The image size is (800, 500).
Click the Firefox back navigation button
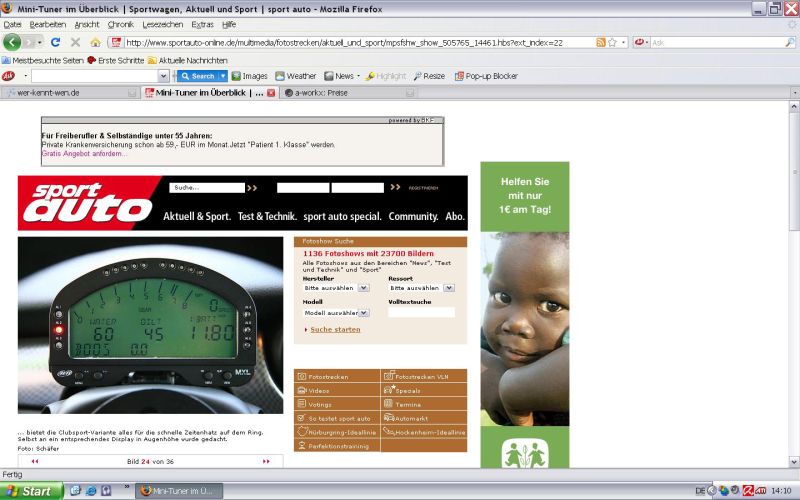tap(12, 42)
